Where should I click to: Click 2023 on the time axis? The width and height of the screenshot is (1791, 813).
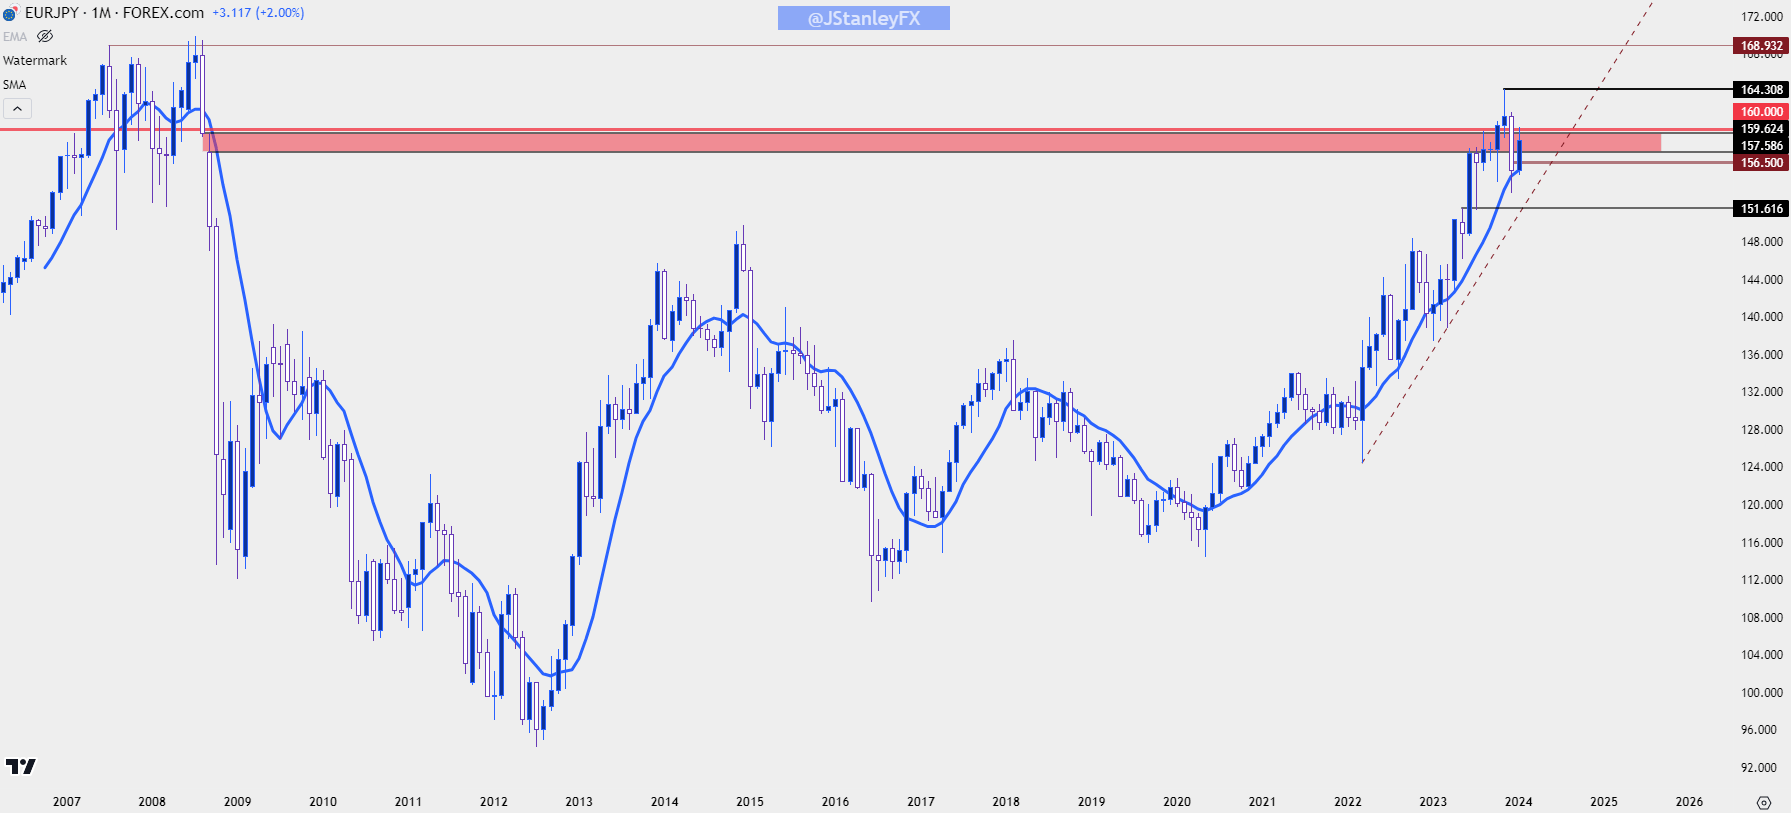[1433, 802]
